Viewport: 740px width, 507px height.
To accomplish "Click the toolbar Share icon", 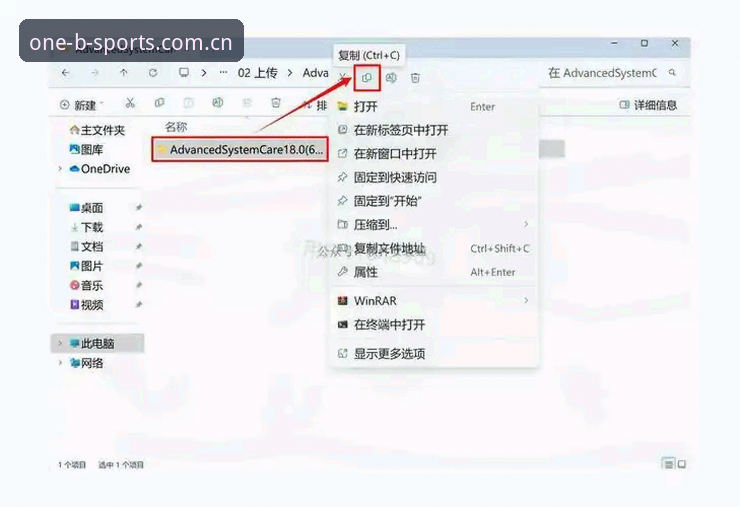I will 247,103.
